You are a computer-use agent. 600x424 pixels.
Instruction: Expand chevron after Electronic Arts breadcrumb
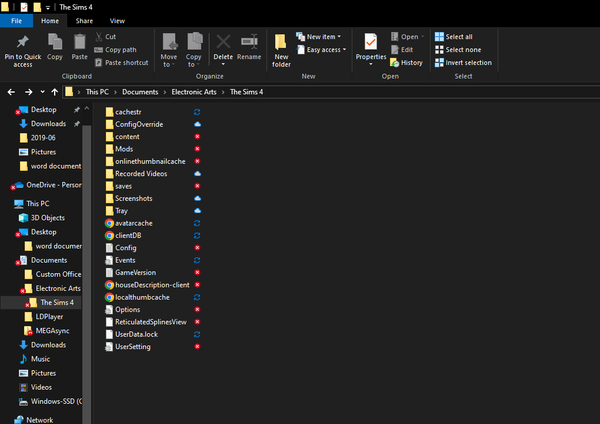(x=223, y=92)
